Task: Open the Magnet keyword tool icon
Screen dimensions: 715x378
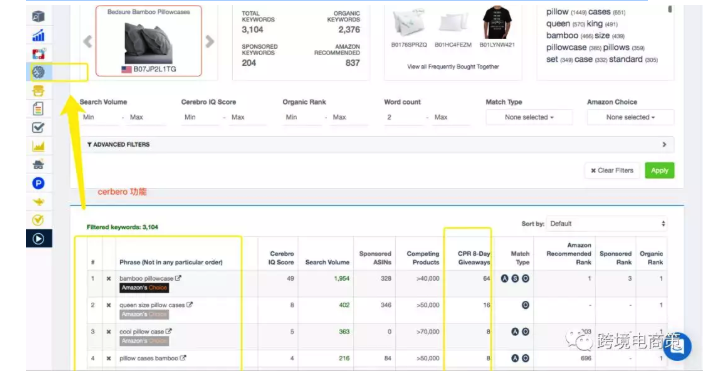Action: click(38, 54)
